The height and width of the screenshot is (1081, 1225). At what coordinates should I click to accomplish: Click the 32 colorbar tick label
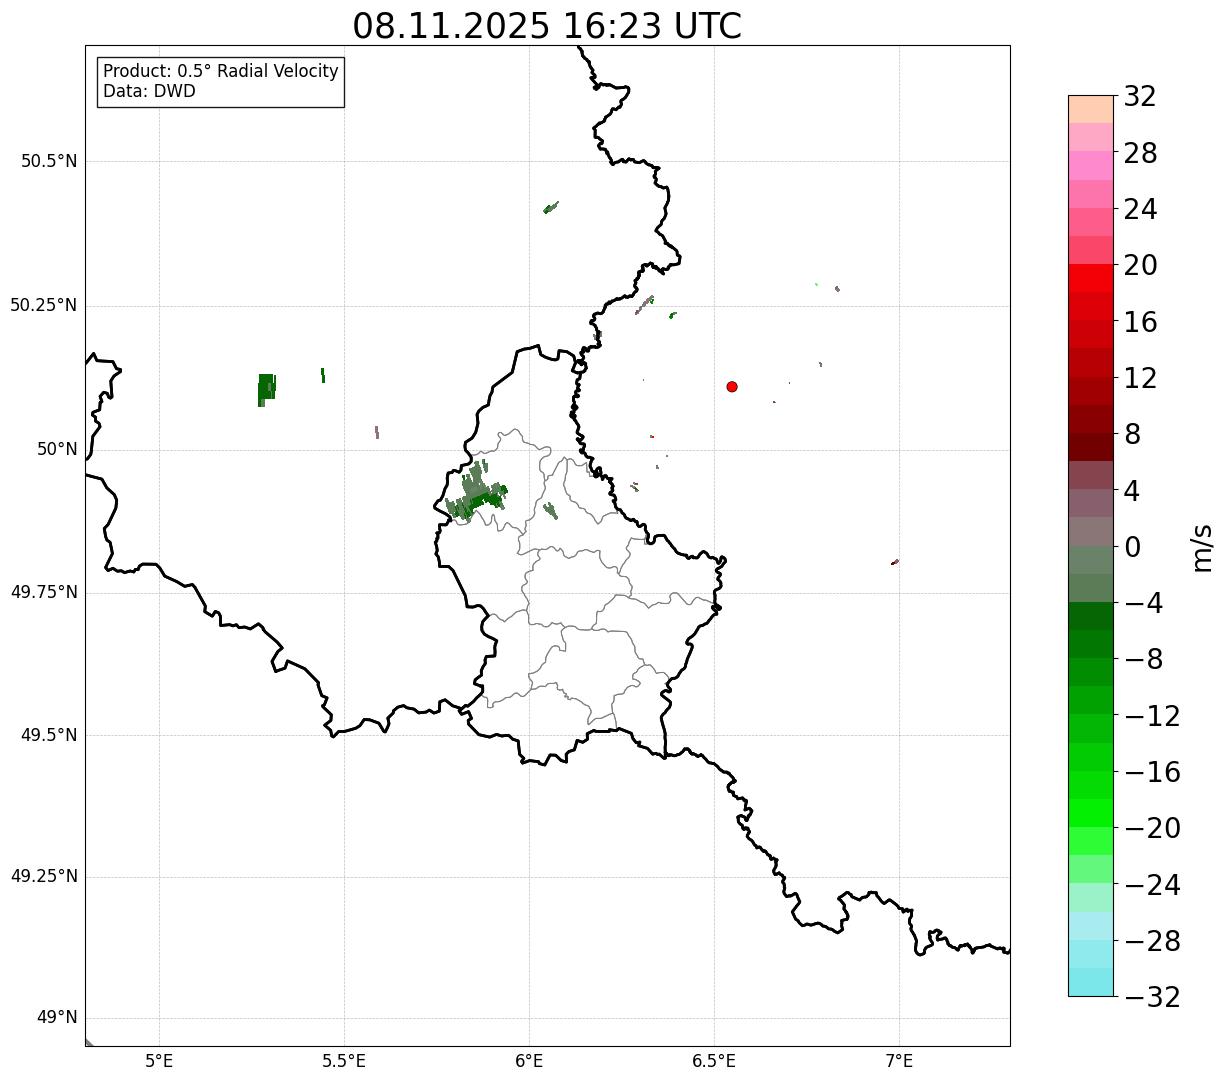(1140, 97)
